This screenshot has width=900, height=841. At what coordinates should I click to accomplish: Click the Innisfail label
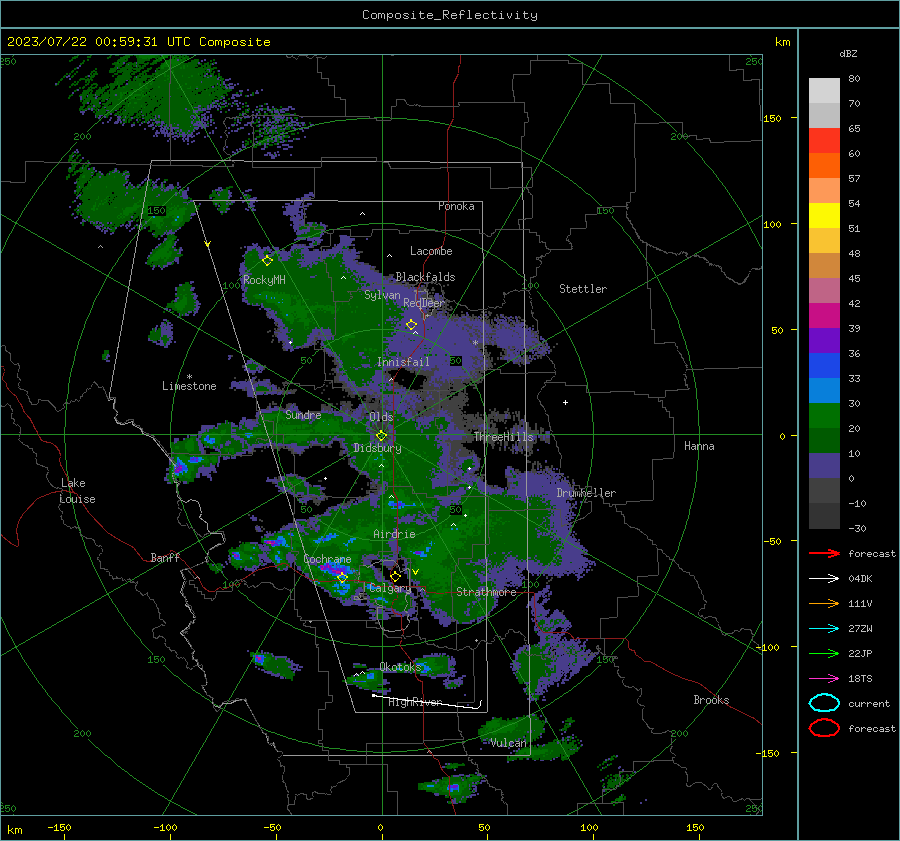point(403,362)
